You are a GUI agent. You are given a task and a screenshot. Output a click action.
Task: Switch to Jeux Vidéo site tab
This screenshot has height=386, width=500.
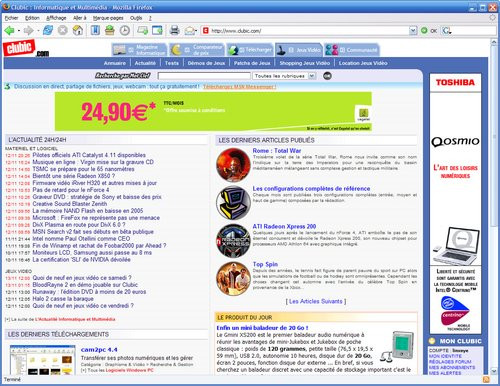[299, 50]
